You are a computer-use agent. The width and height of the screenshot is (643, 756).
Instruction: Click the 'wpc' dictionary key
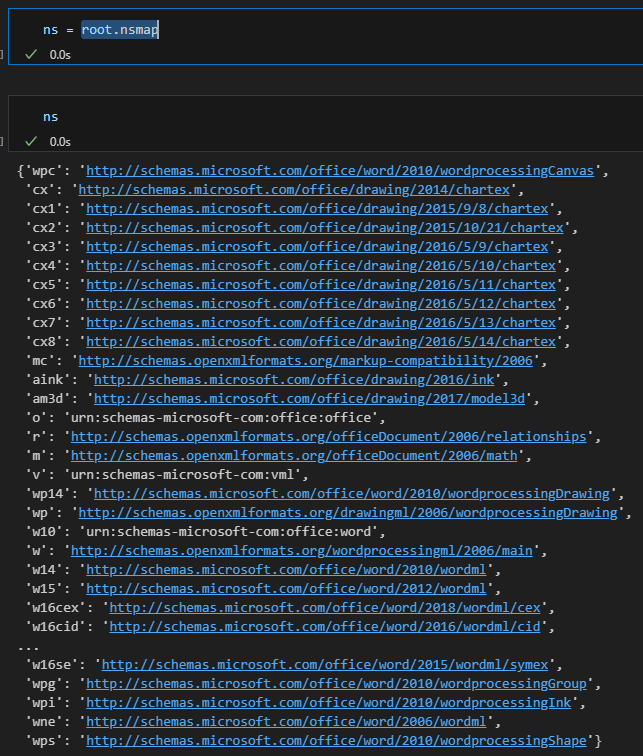click(x=44, y=171)
